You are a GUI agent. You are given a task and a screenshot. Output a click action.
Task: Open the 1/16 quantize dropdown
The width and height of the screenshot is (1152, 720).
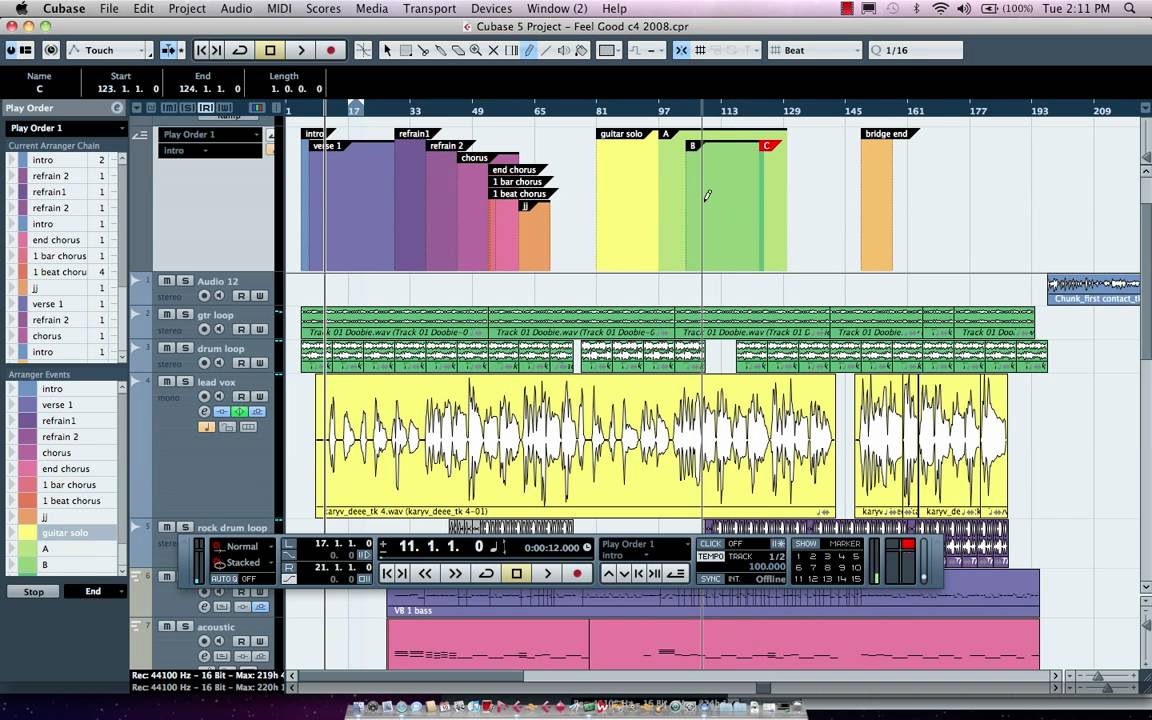pos(915,50)
